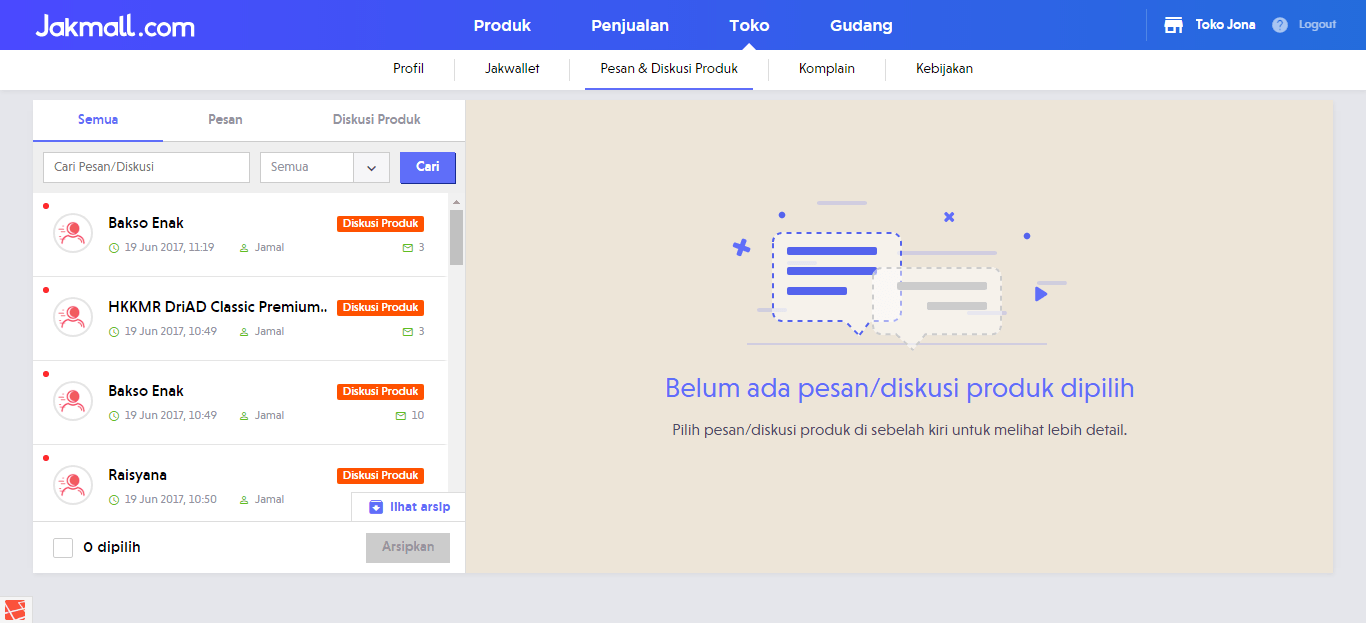Open Bakso Enak discussion dated 11:19
This screenshot has height=623, width=1366.
(240, 235)
